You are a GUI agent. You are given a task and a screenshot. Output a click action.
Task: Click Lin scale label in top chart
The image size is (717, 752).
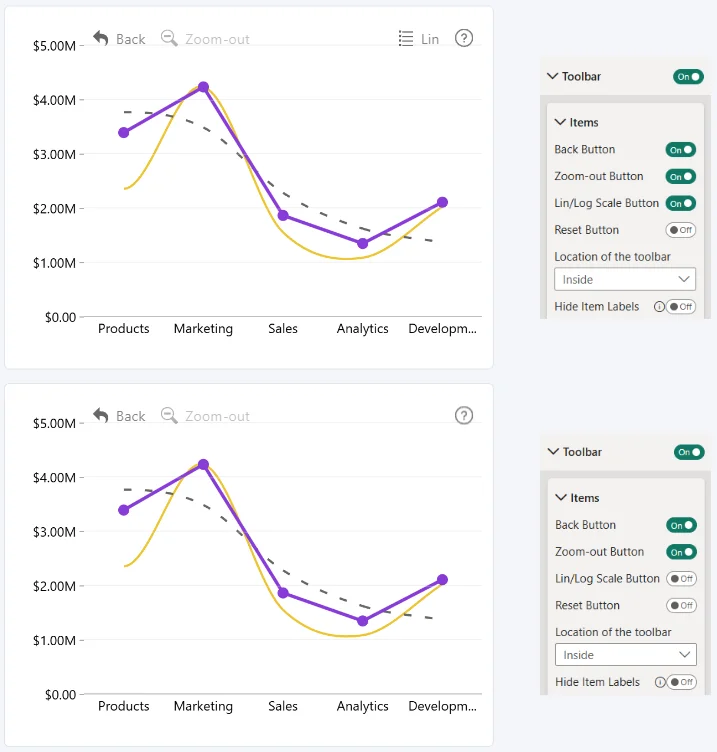click(x=430, y=39)
